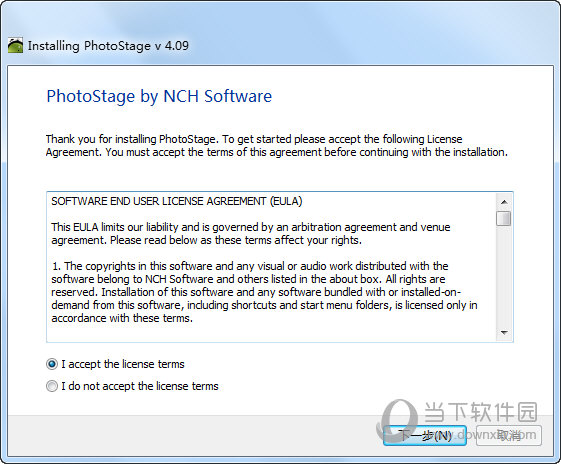Image resolution: width=561 pixels, height=464 pixels.
Task: Click inside the license agreement text box
Action: 272,267
